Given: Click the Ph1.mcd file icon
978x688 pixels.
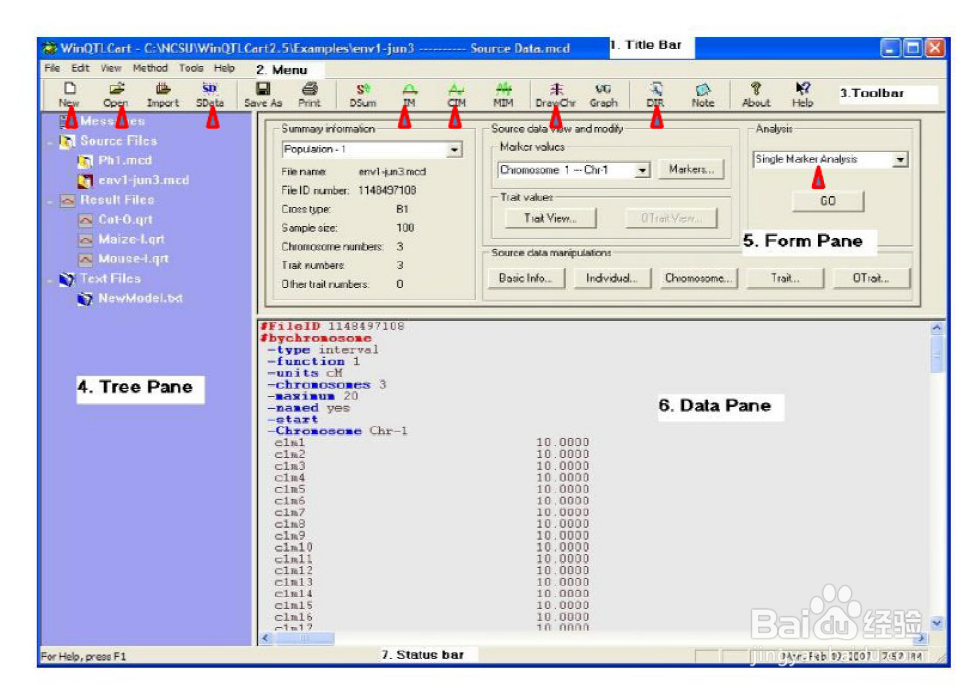Looking at the screenshot, I should point(85,161).
